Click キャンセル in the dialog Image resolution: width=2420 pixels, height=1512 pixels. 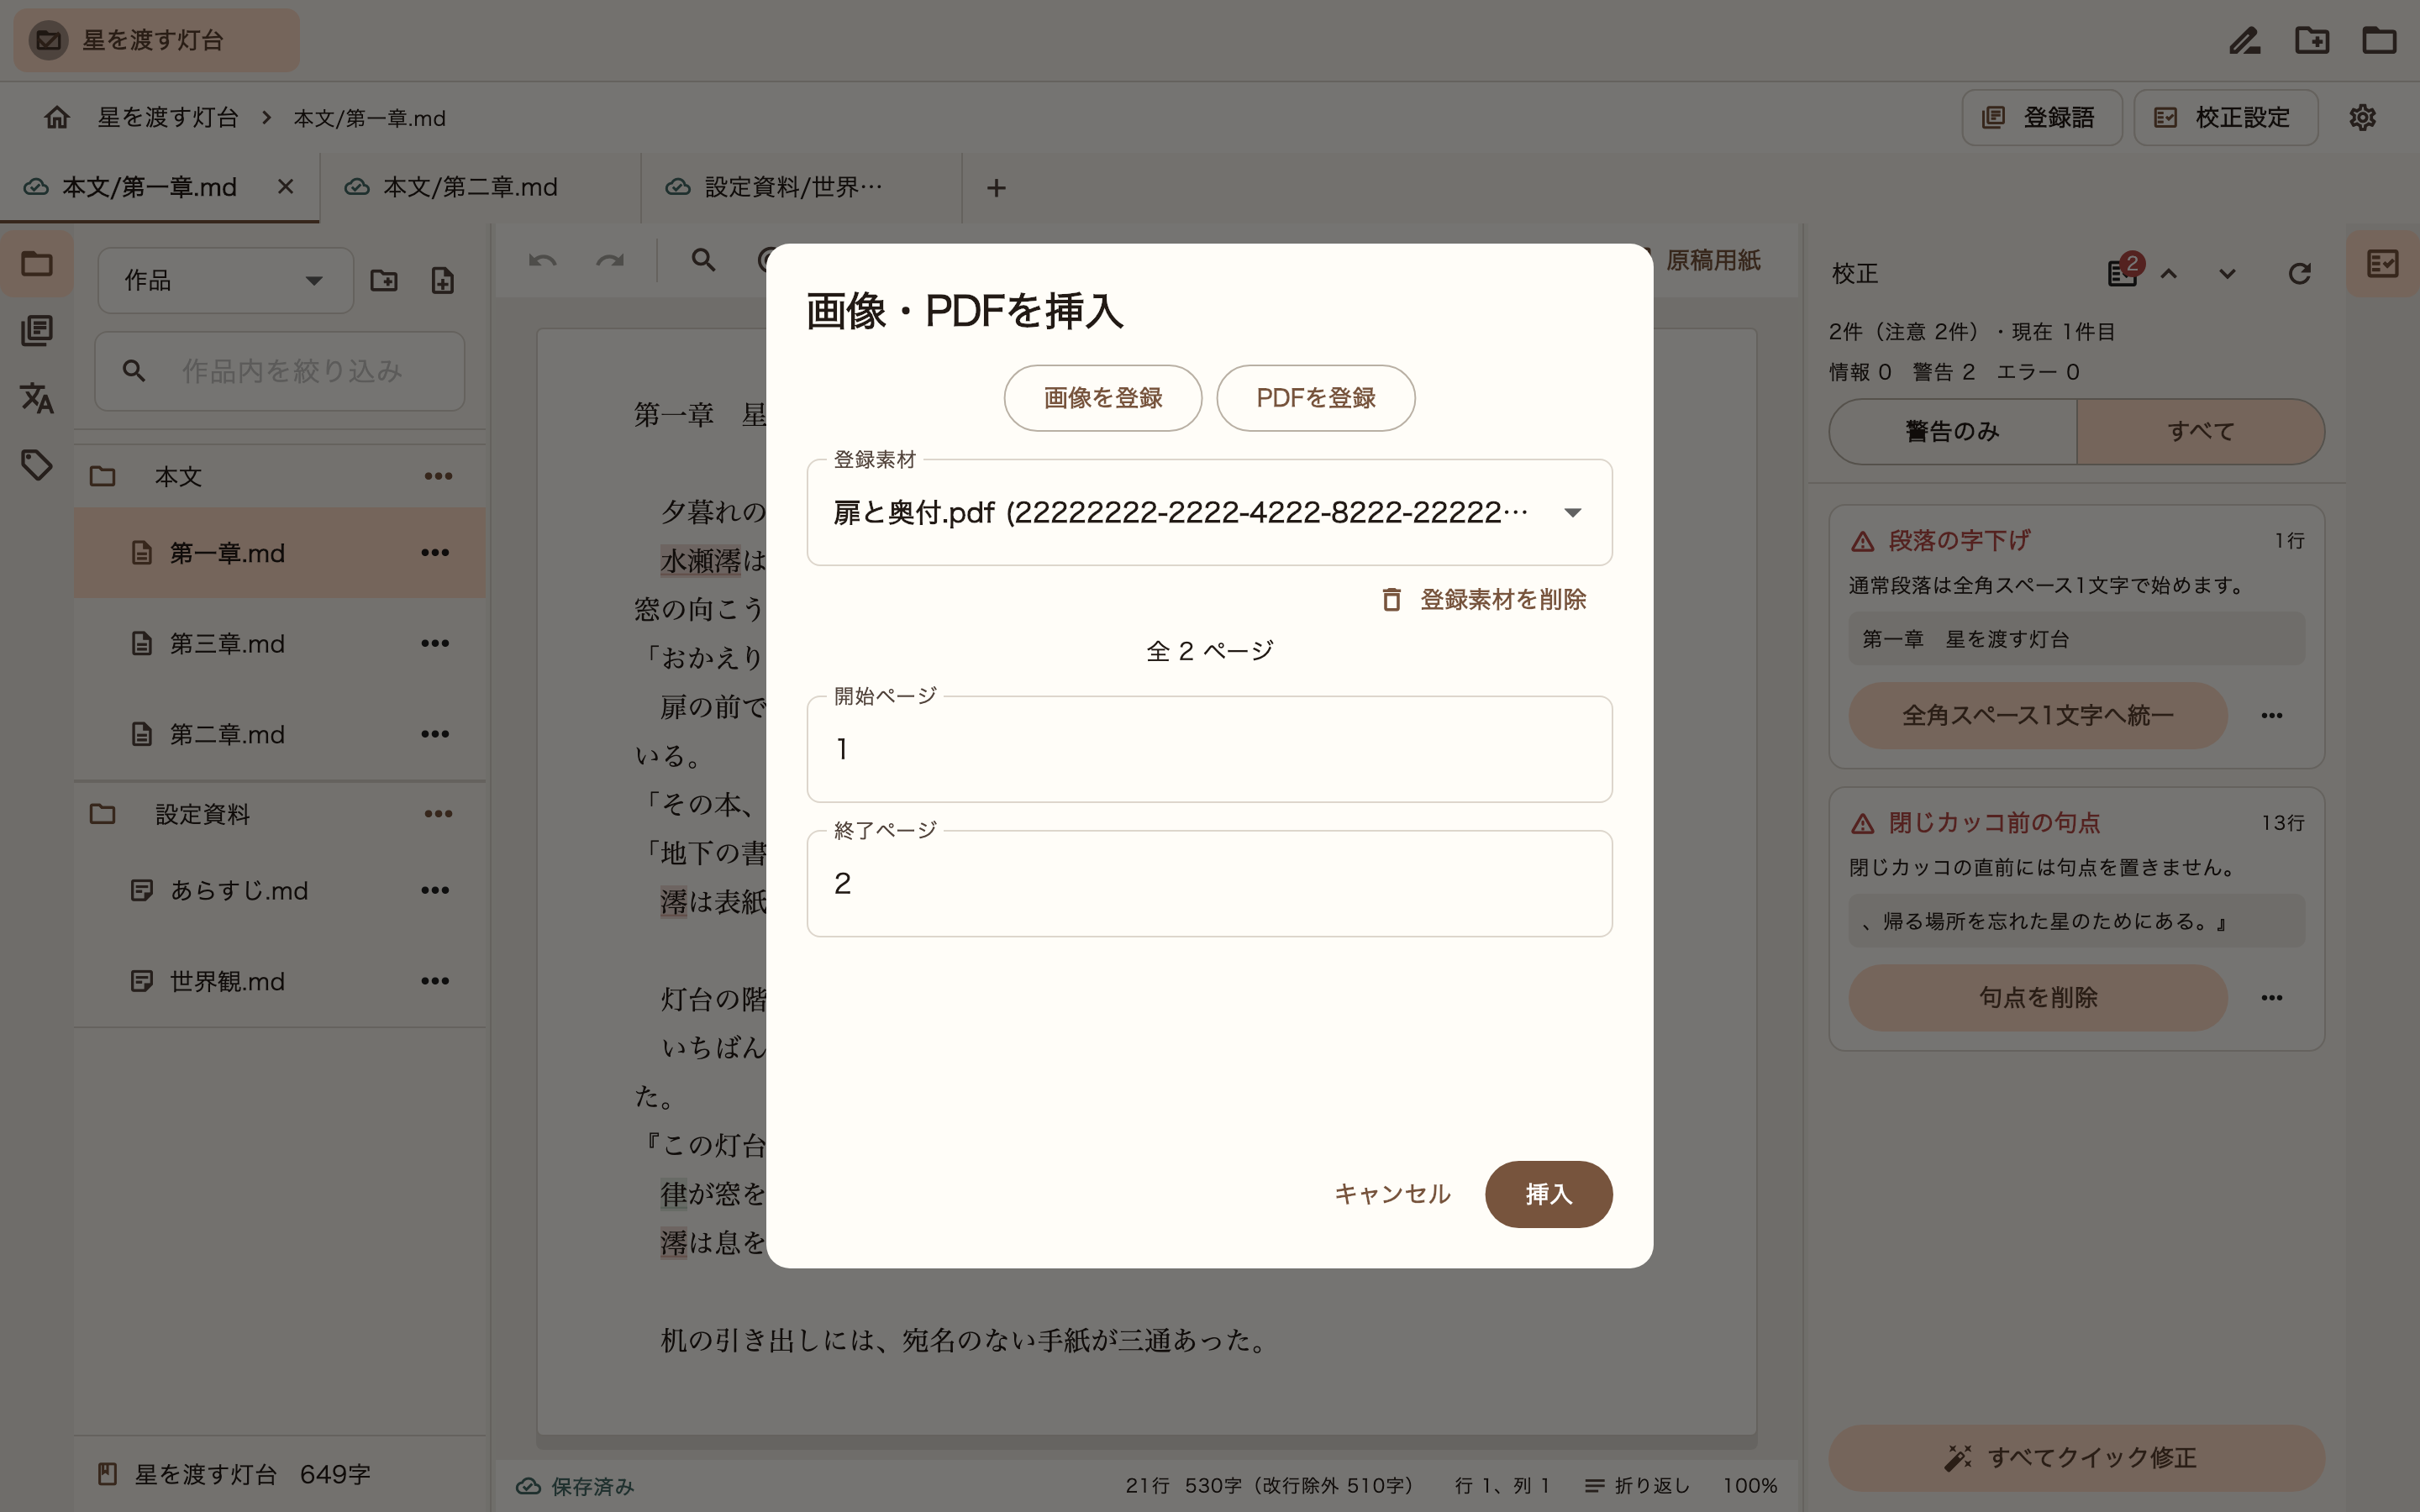tap(1392, 1194)
